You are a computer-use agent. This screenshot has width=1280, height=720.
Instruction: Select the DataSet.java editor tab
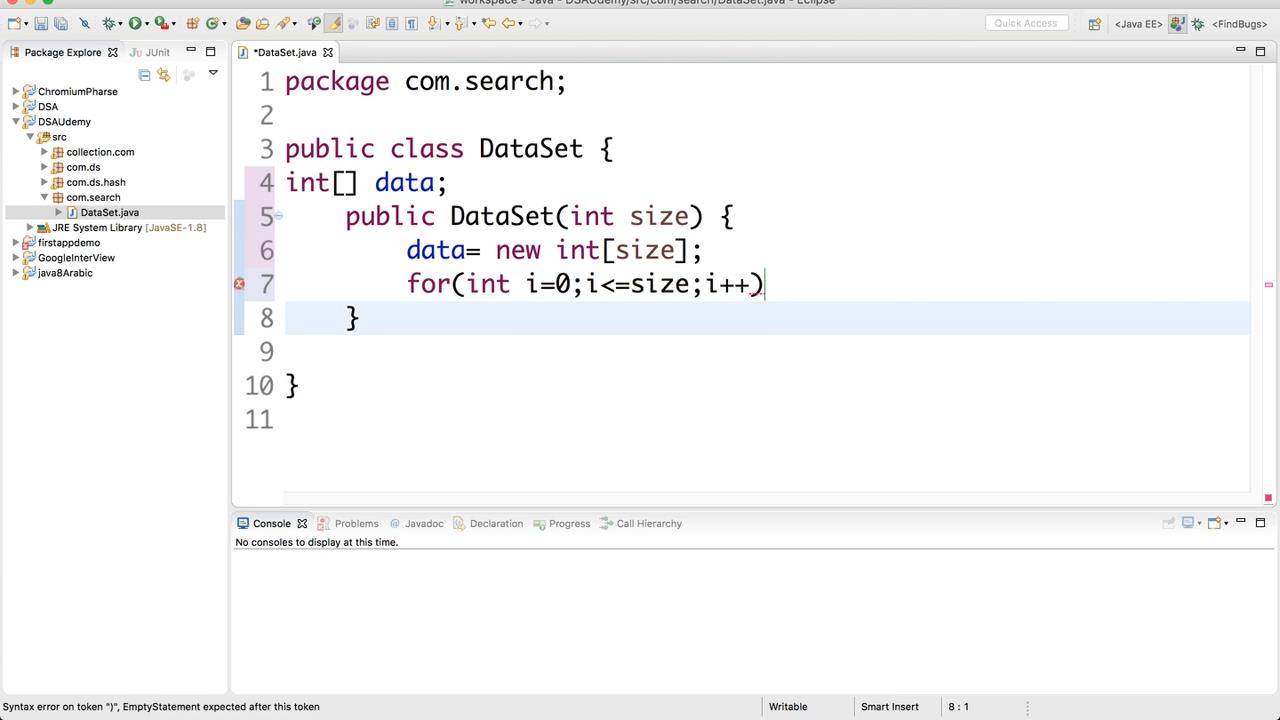point(285,52)
